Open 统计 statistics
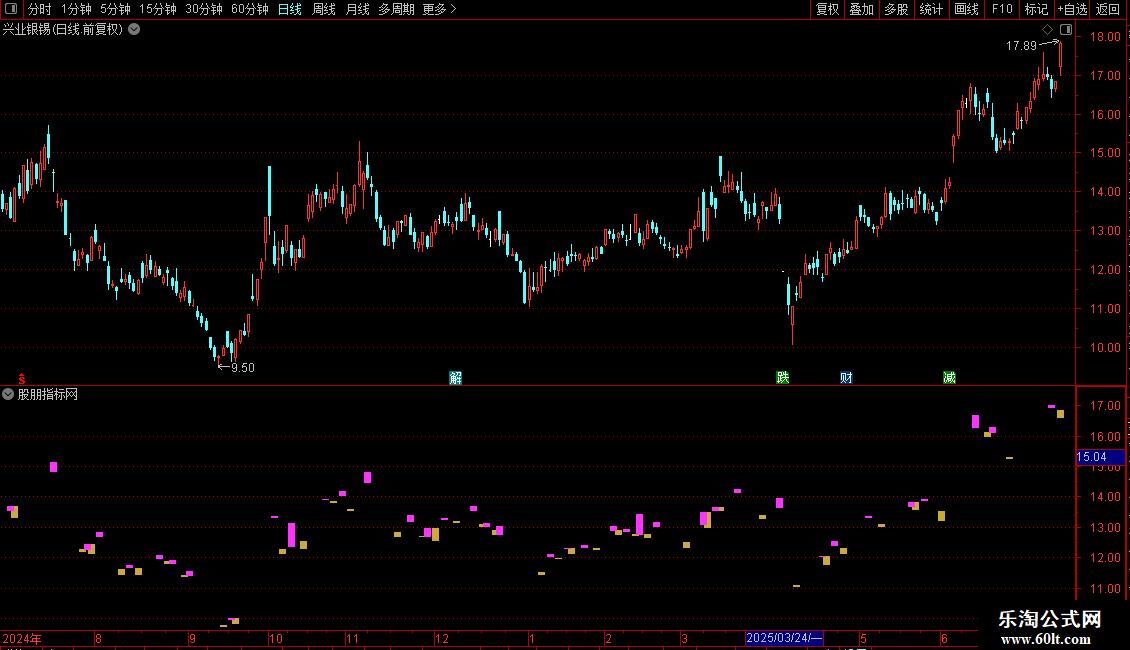 930,9
